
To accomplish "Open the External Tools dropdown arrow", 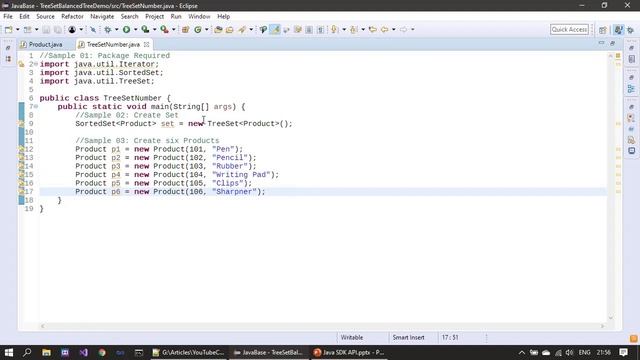I will (x=173, y=29).
